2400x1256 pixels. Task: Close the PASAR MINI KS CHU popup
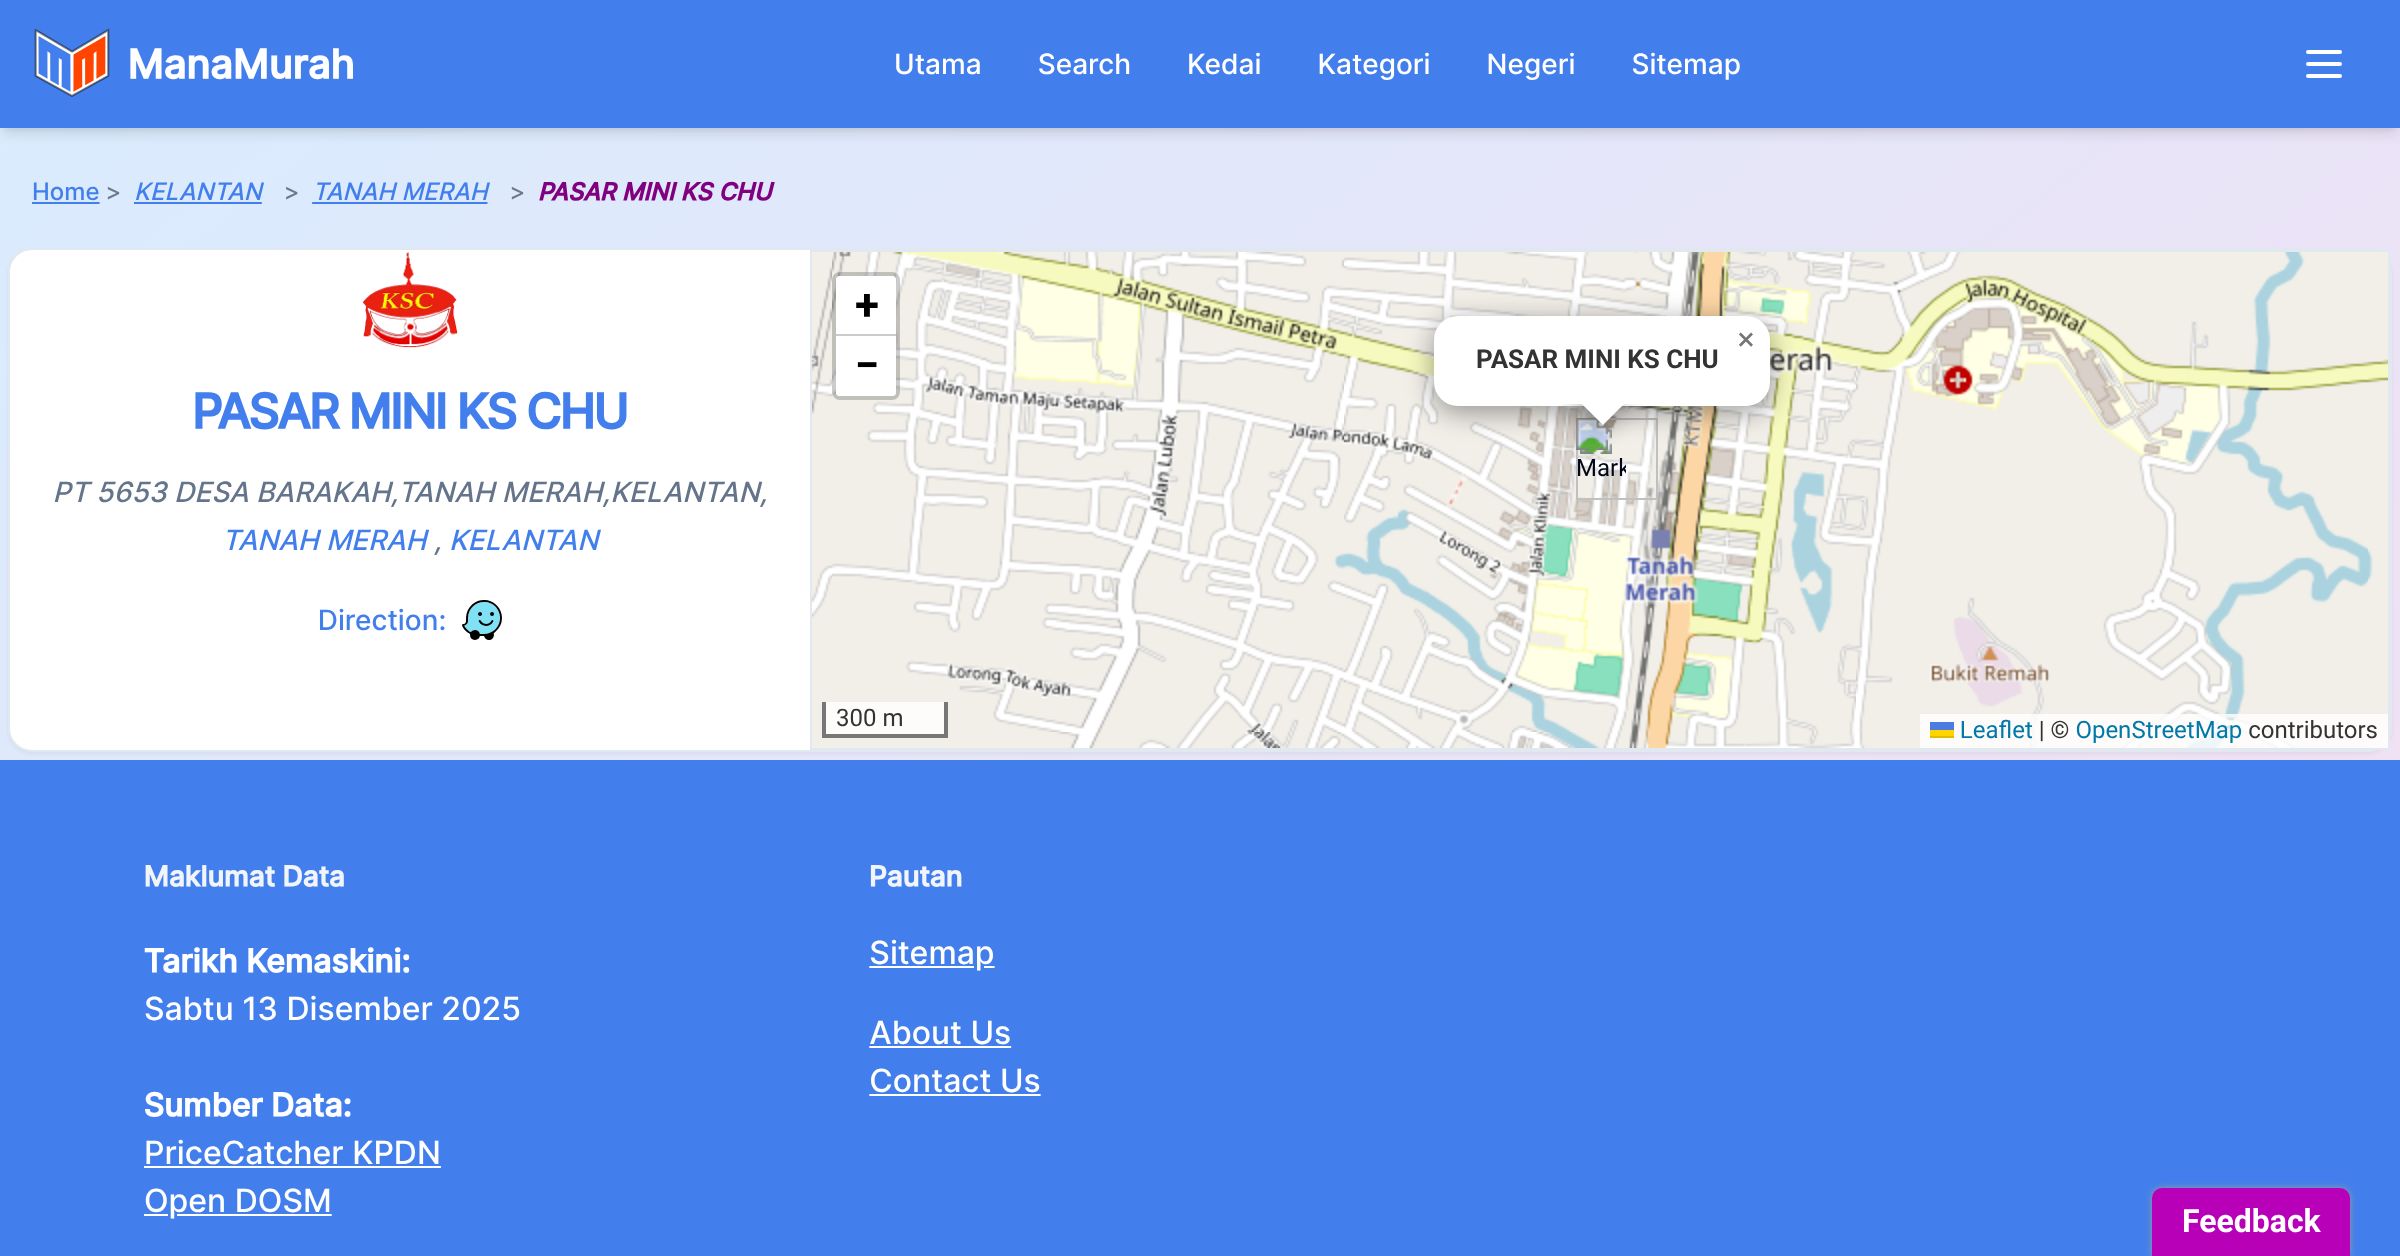[x=1745, y=340]
